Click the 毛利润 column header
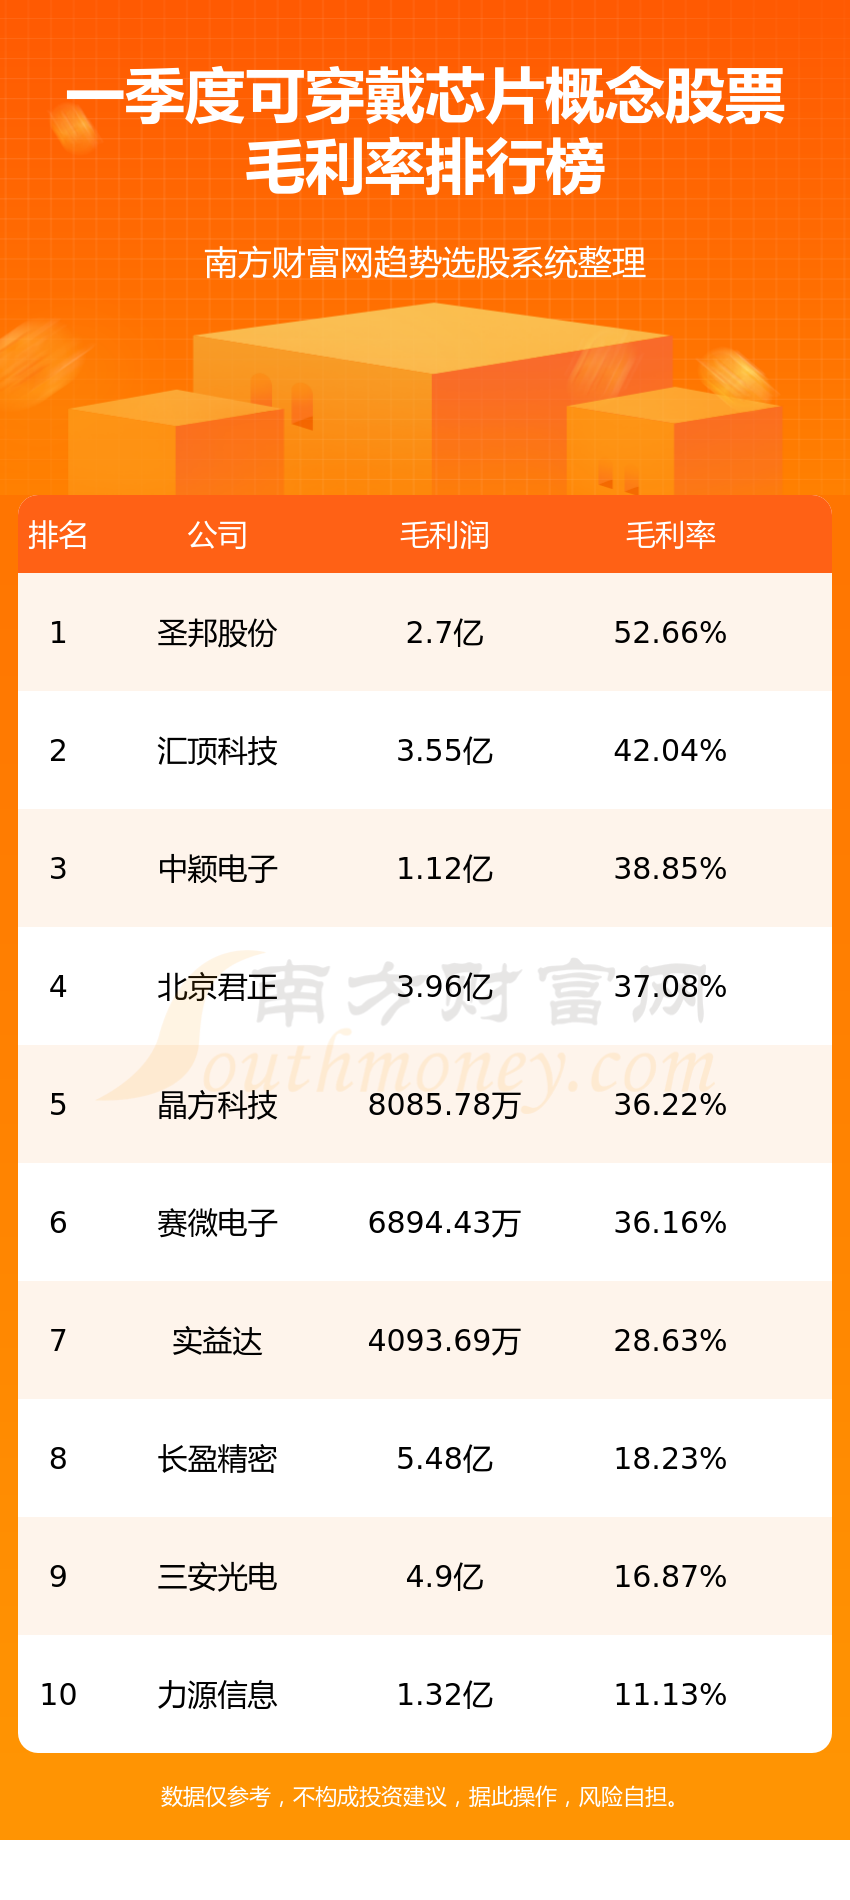This screenshot has width=850, height=1900. tap(444, 535)
